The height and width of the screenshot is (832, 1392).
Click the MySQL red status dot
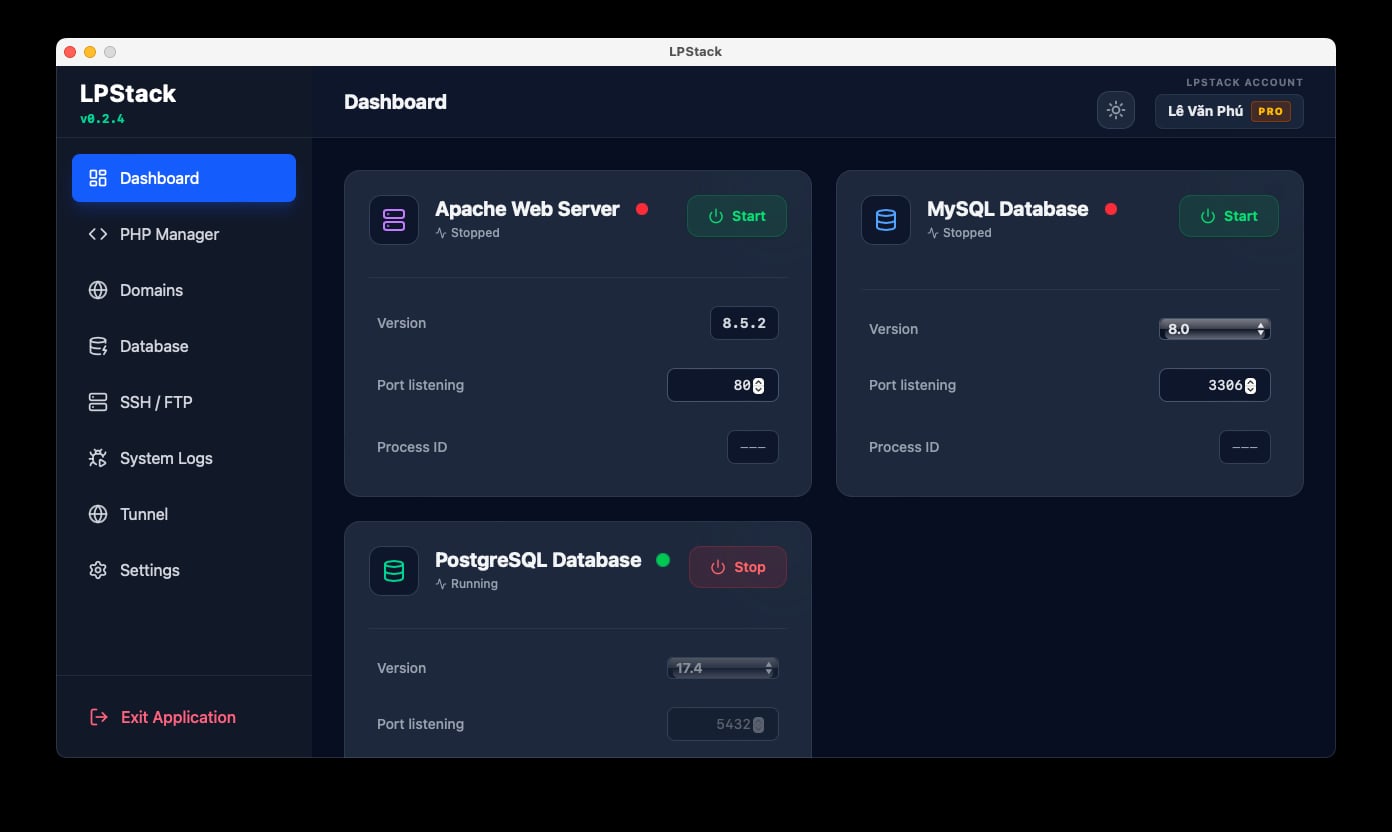1110,209
